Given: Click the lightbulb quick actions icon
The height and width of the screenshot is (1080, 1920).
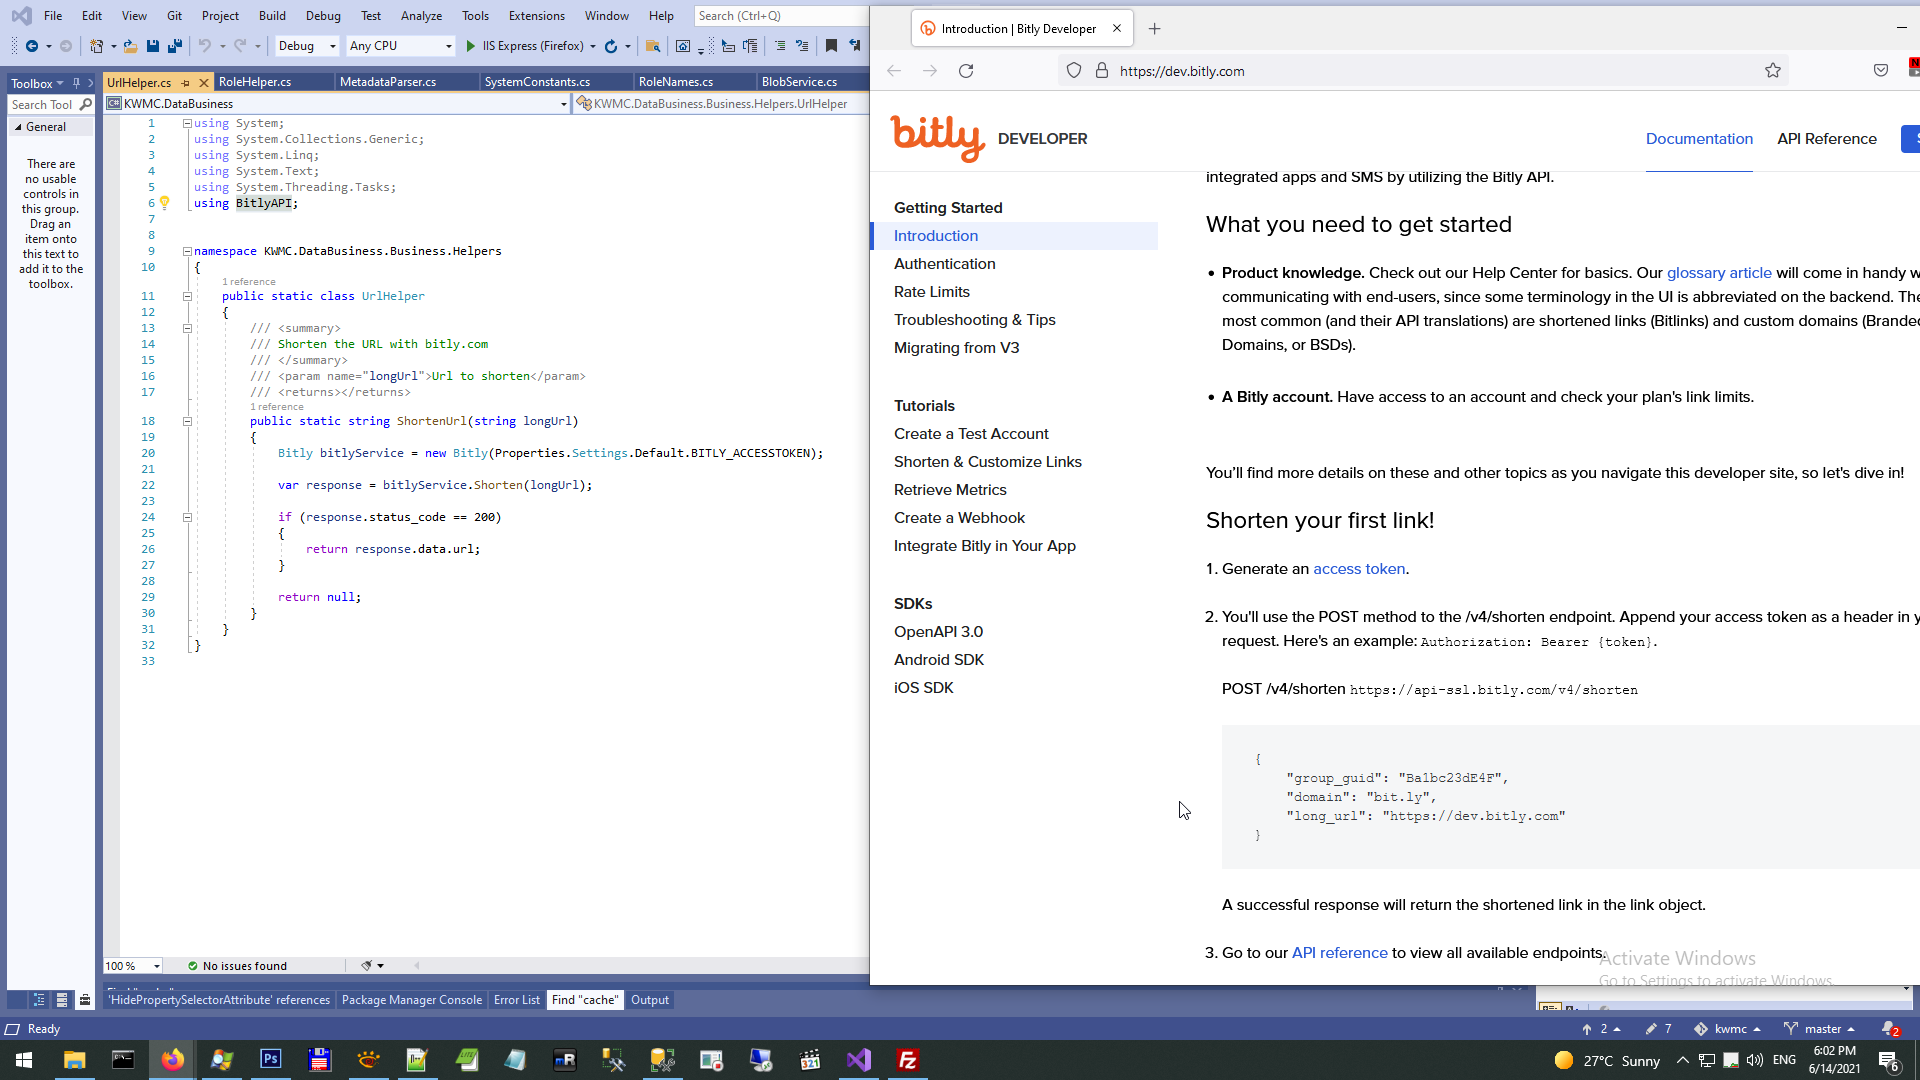Looking at the screenshot, I should pyautogui.click(x=165, y=203).
